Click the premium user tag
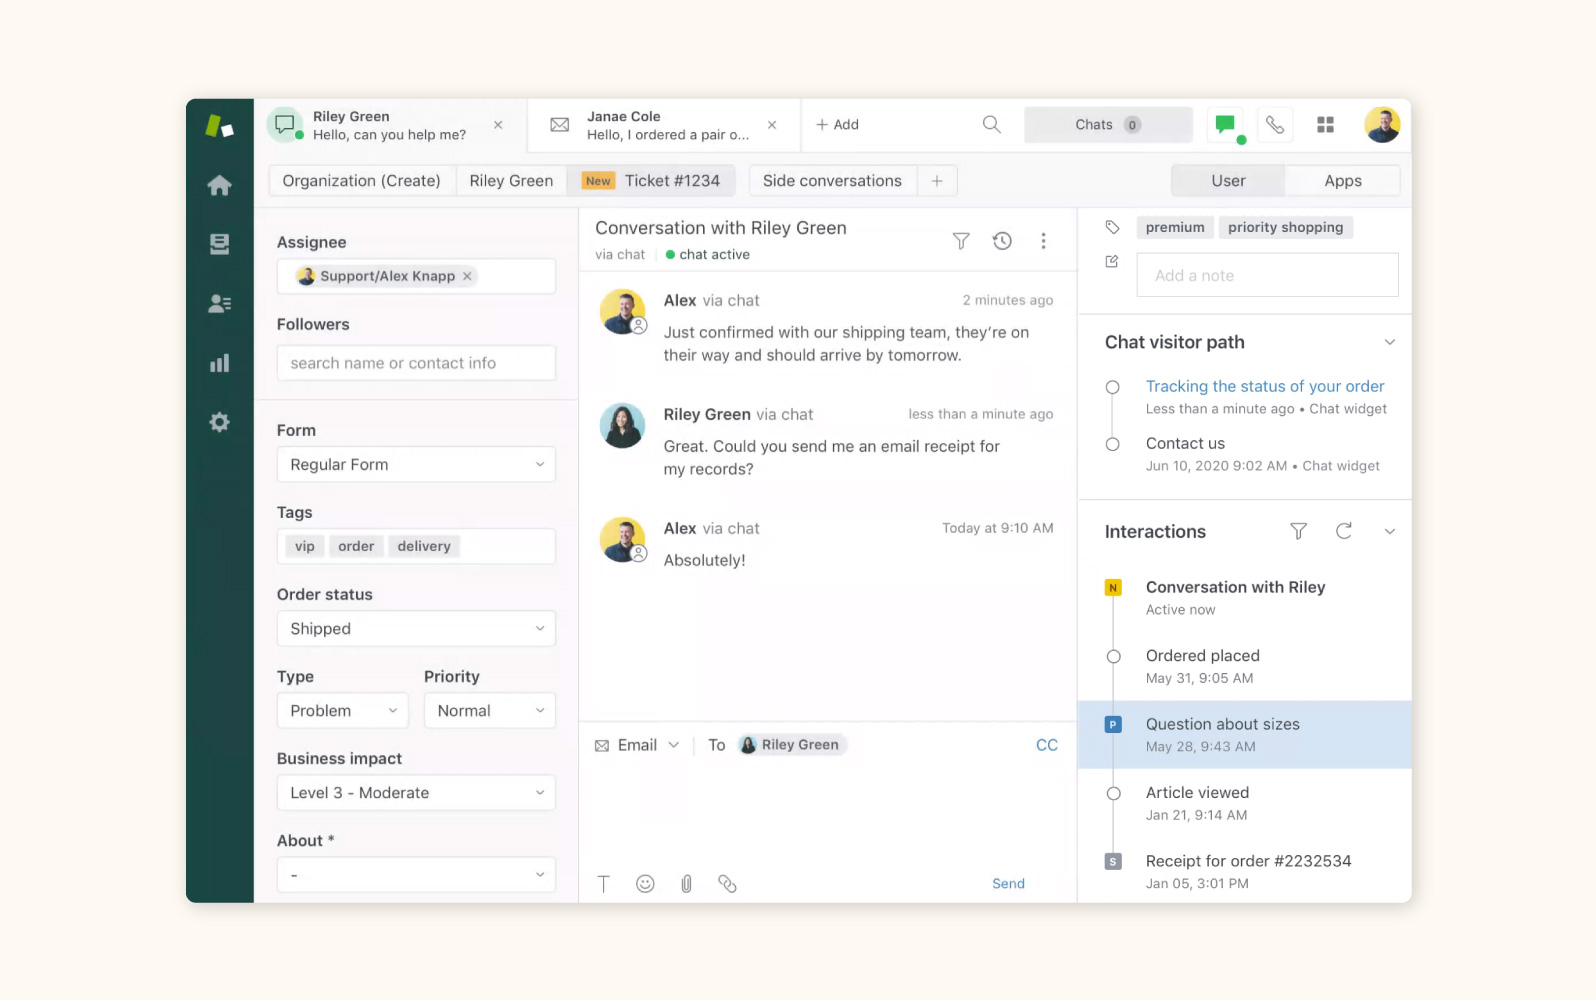The height and width of the screenshot is (1000, 1596). pyautogui.click(x=1175, y=227)
